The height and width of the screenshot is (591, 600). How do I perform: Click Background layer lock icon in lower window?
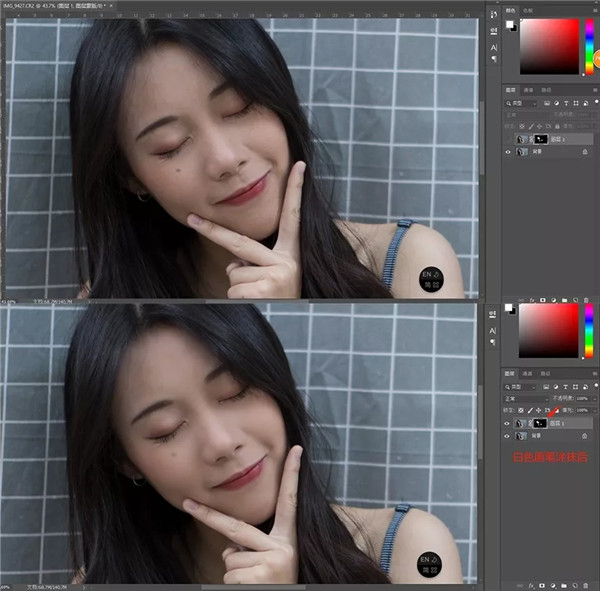pyautogui.click(x=584, y=436)
